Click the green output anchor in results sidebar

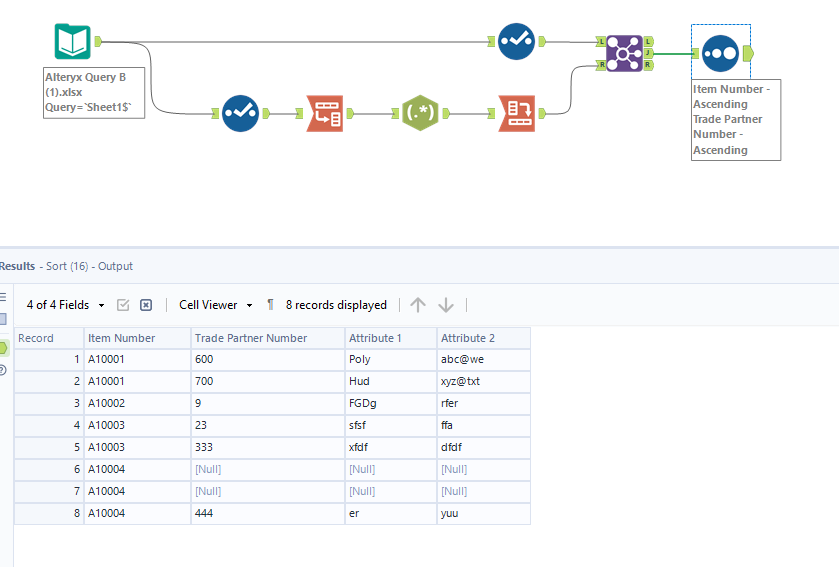tap(3, 347)
